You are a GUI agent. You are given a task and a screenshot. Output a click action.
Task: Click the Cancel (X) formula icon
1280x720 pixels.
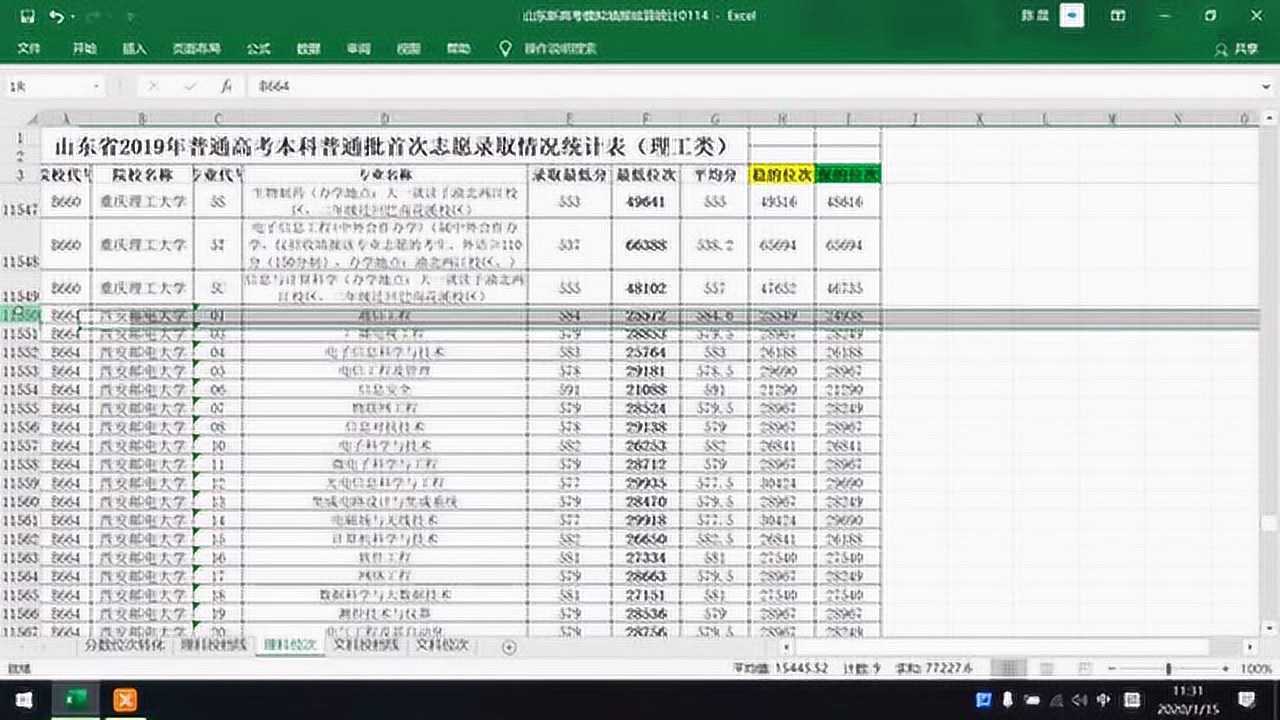[153, 87]
